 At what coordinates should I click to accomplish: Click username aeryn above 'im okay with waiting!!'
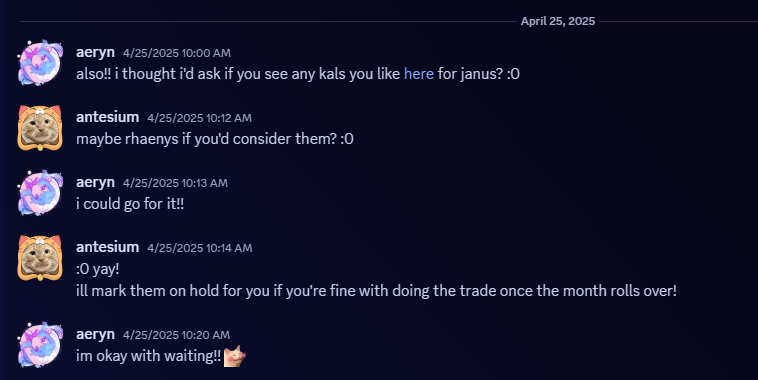pos(95,334)
